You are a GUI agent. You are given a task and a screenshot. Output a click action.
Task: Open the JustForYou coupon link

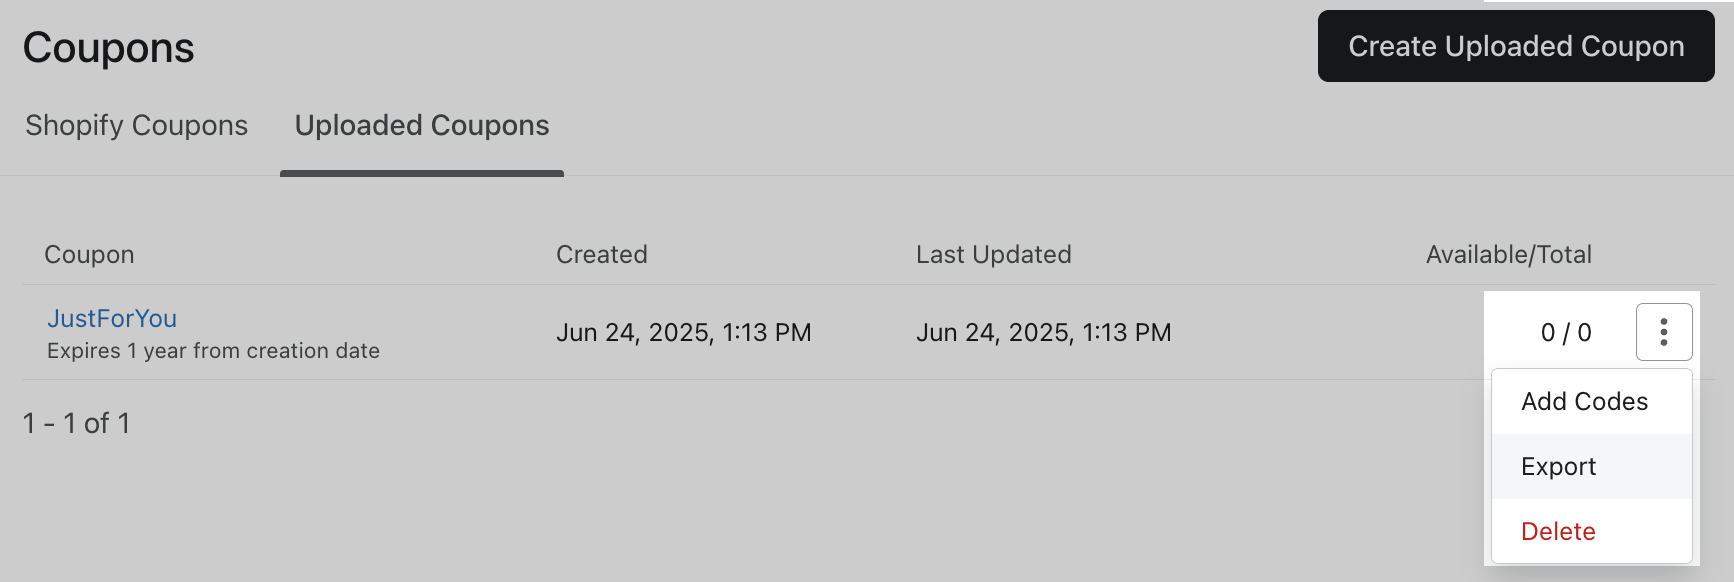pos(112,318)
